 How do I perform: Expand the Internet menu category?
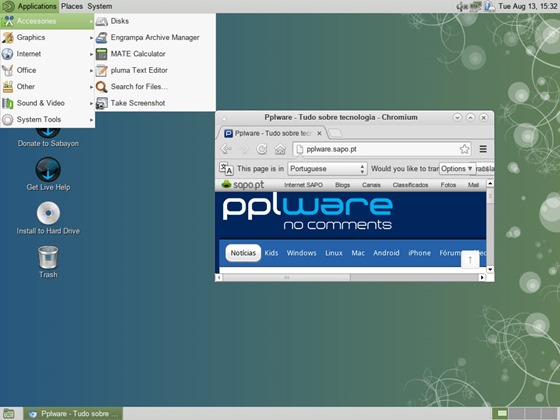(47, 54)
